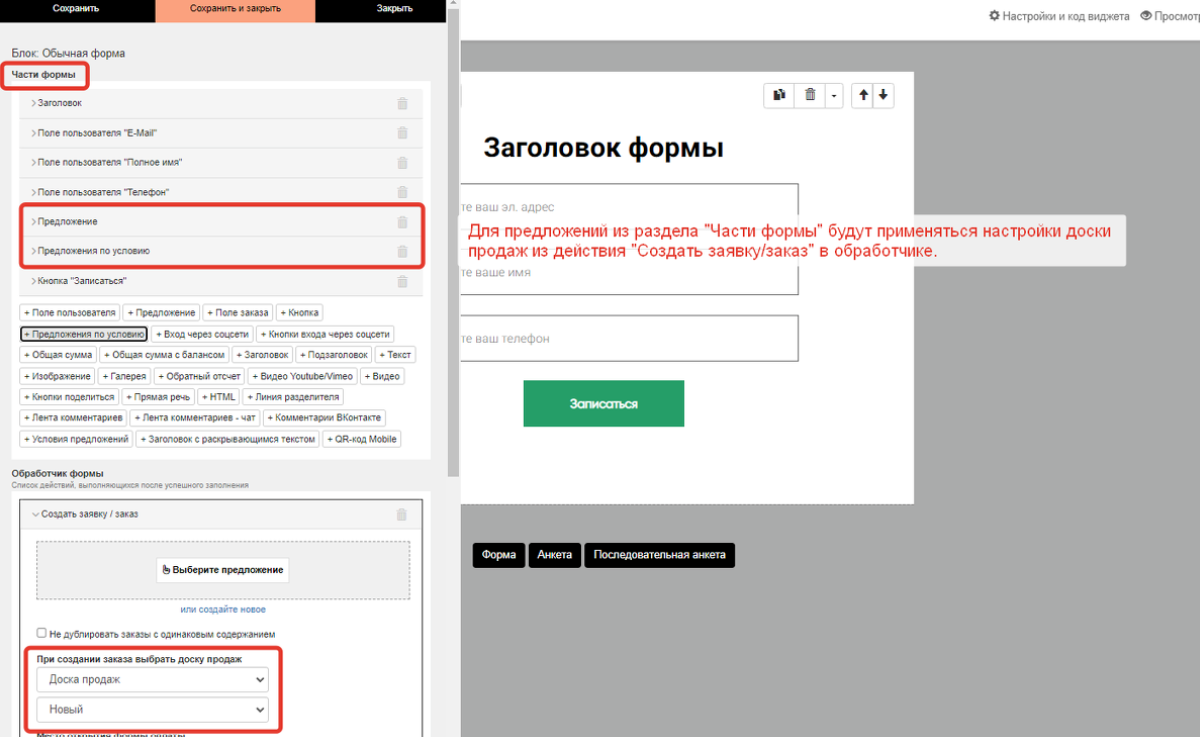Click the green Записаться button in preview

604,404
